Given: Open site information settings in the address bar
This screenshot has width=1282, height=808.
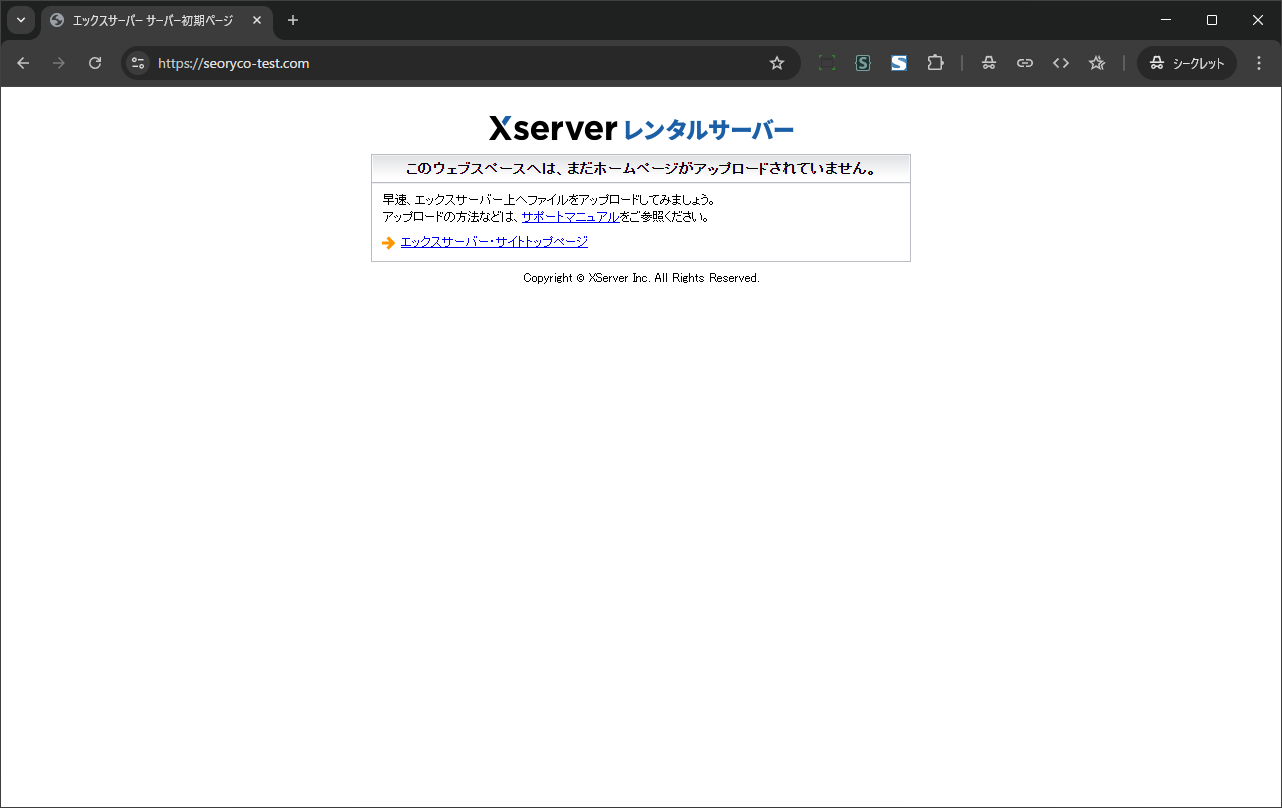Looking at the screenshot, I should click(x=136, y=62).
